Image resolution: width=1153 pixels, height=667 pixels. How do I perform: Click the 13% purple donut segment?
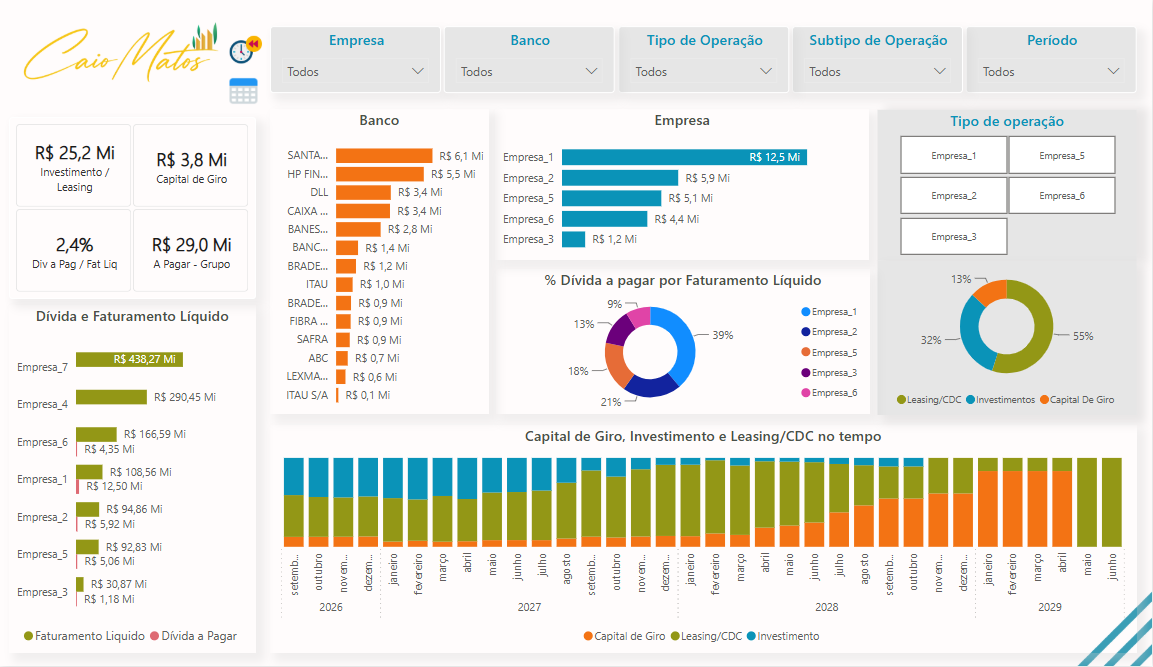(618, 330)
